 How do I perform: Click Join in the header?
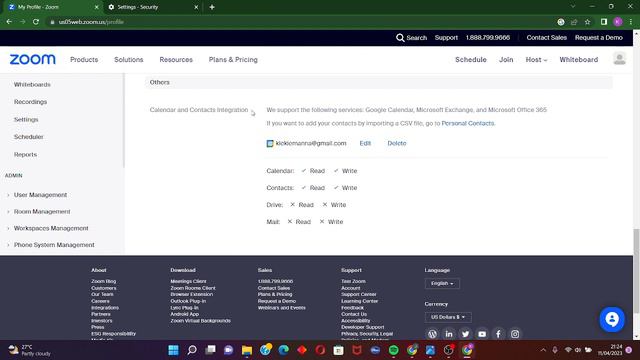coord(506,60)
